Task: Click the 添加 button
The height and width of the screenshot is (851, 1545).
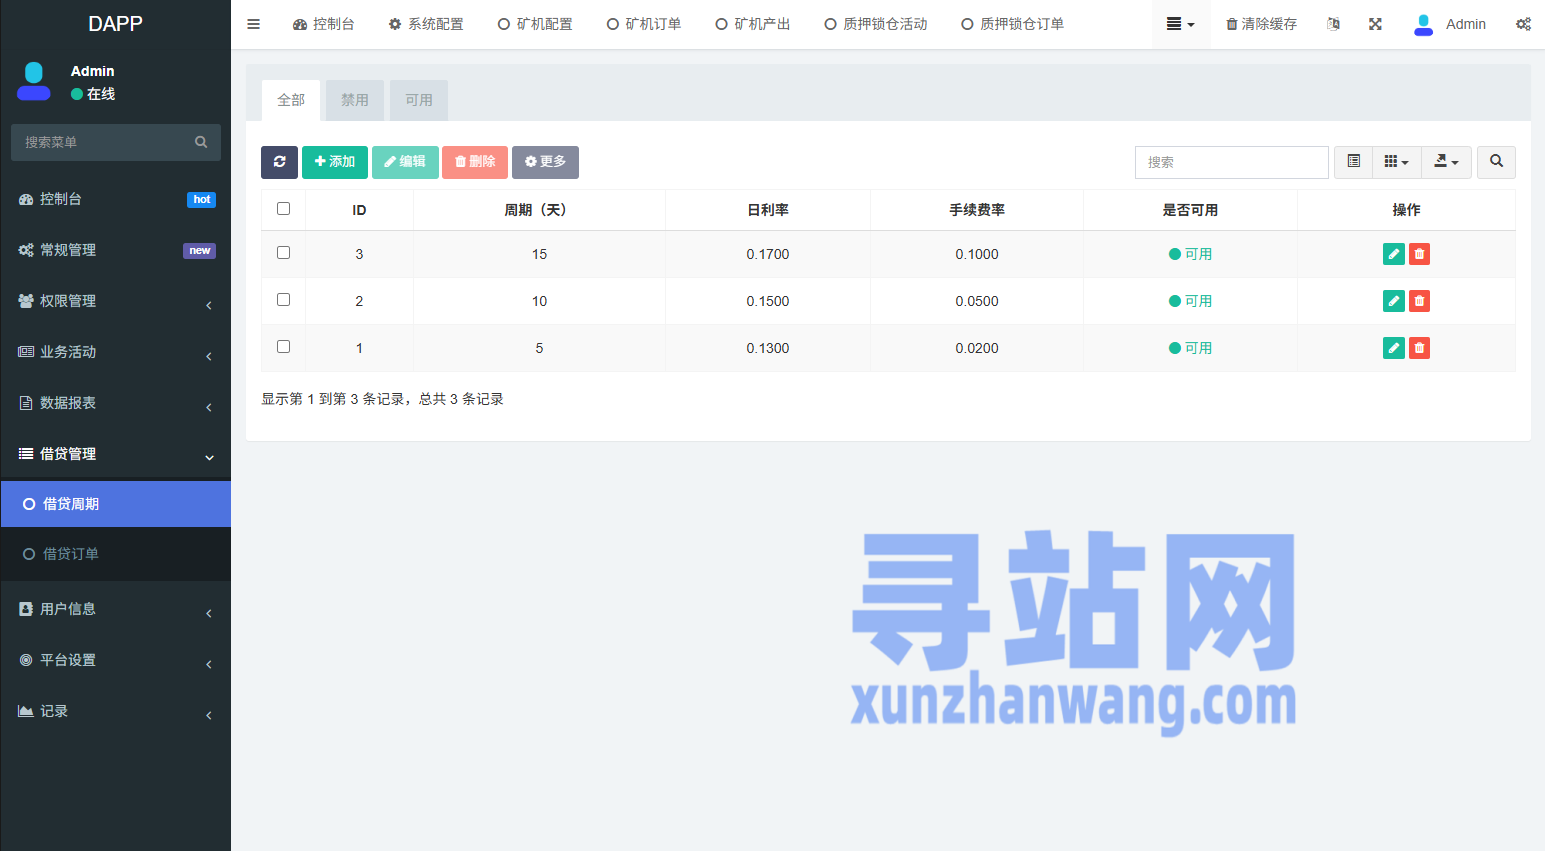Action: pyautogui.click(x=334, y=162)
